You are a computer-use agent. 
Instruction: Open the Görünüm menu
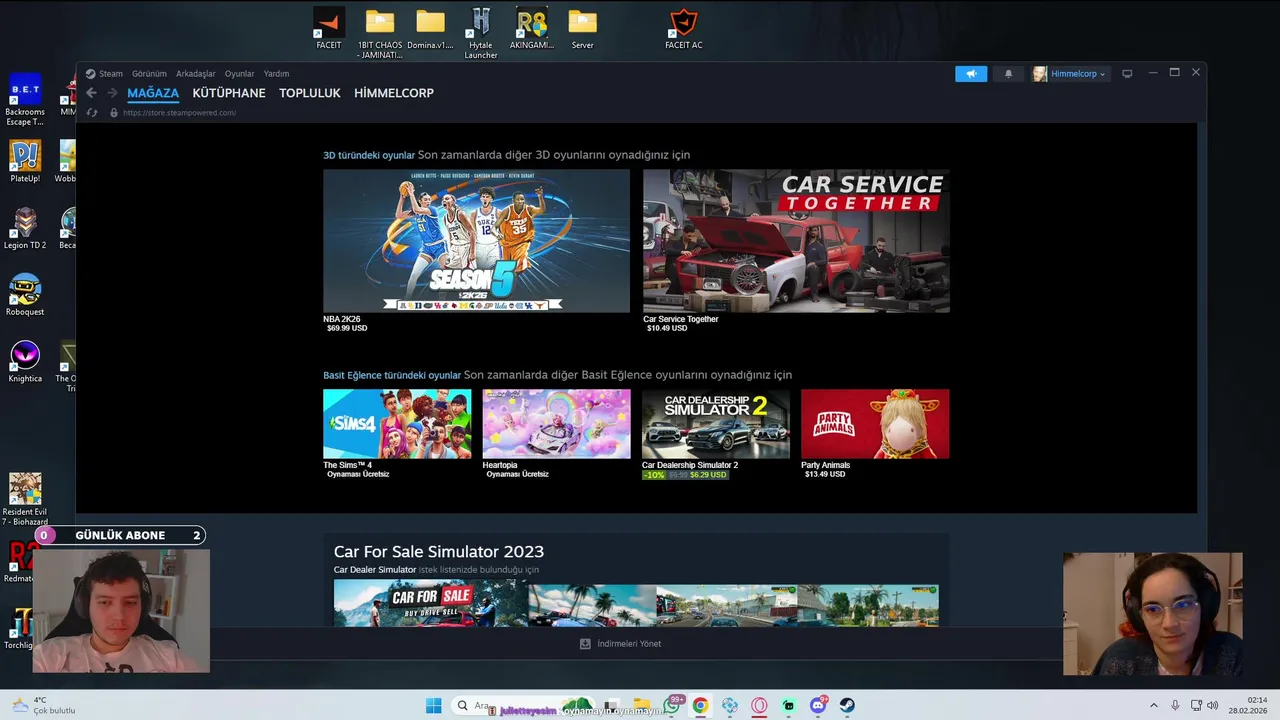pos(149,74)
